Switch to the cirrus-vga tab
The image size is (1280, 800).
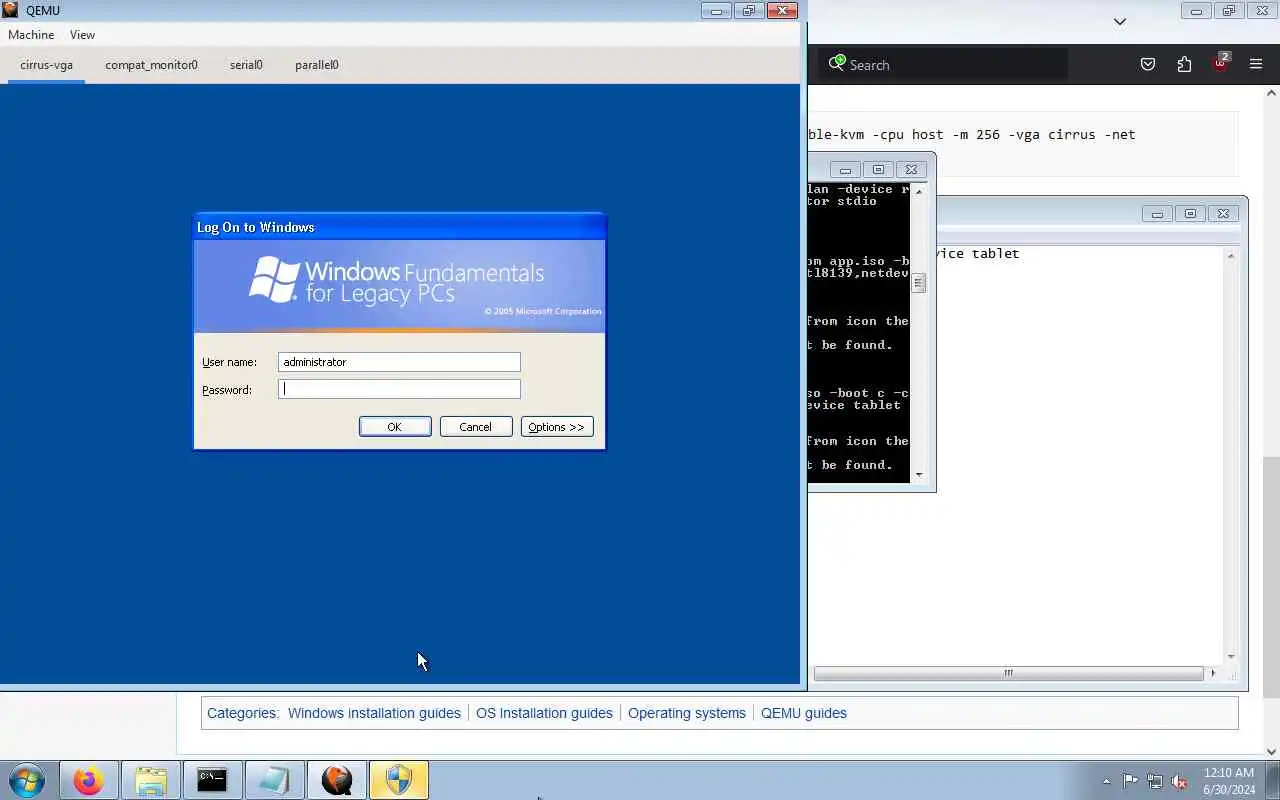click(x=46, y=65)
